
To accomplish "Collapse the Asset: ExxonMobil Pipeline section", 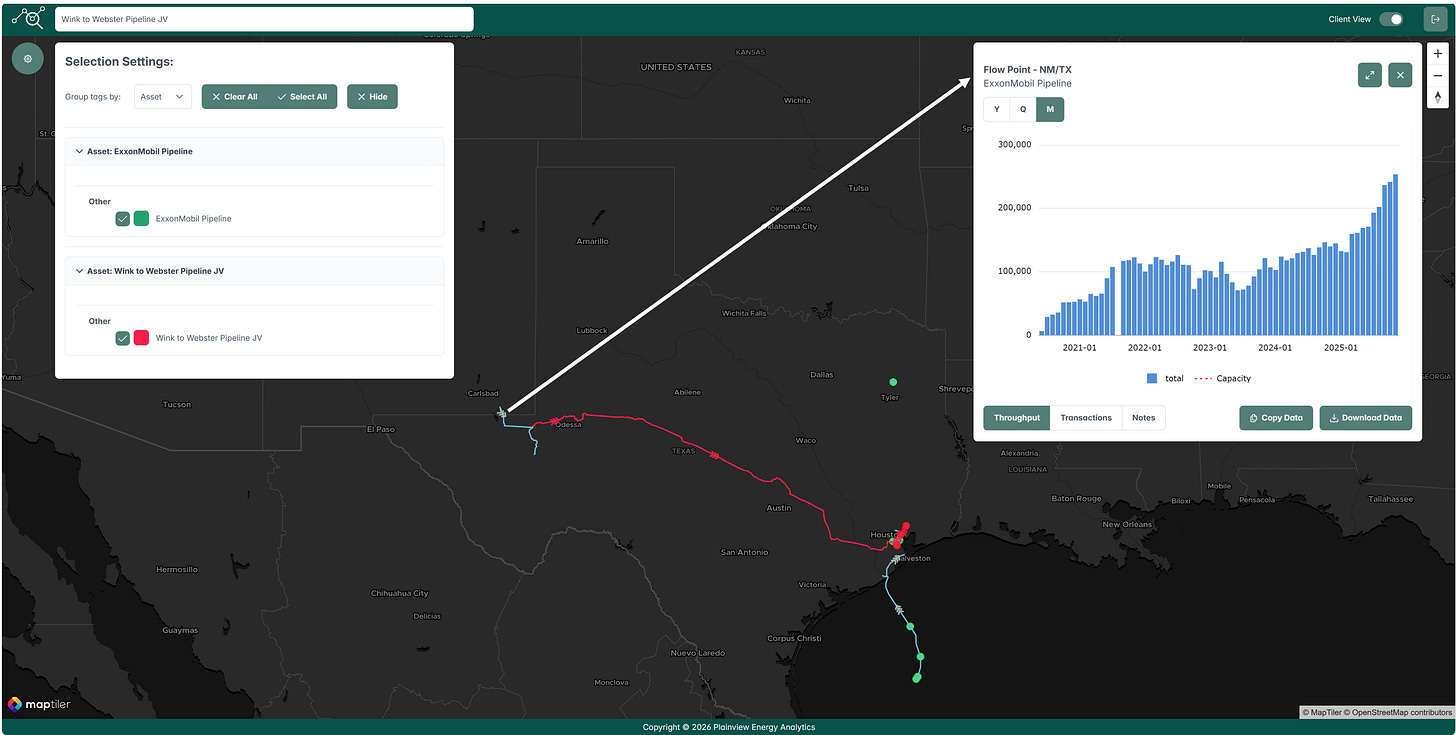I will point(254,151).
